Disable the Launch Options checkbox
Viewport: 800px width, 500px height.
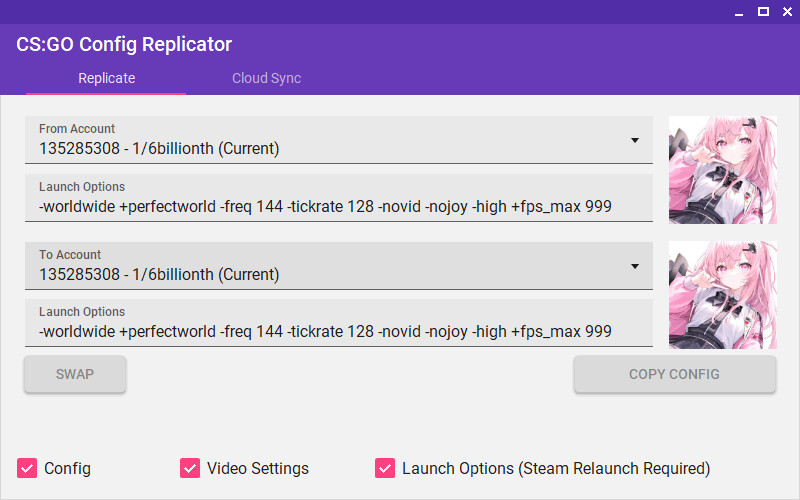pyautogui.click(x=385, y=468)
